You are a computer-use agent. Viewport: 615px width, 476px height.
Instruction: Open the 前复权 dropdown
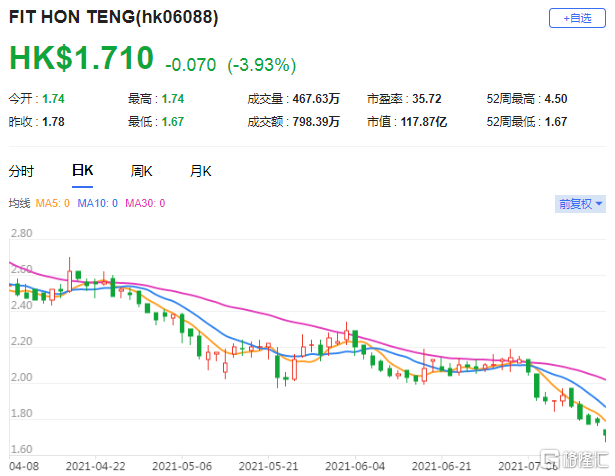click(x=580, y=204)
